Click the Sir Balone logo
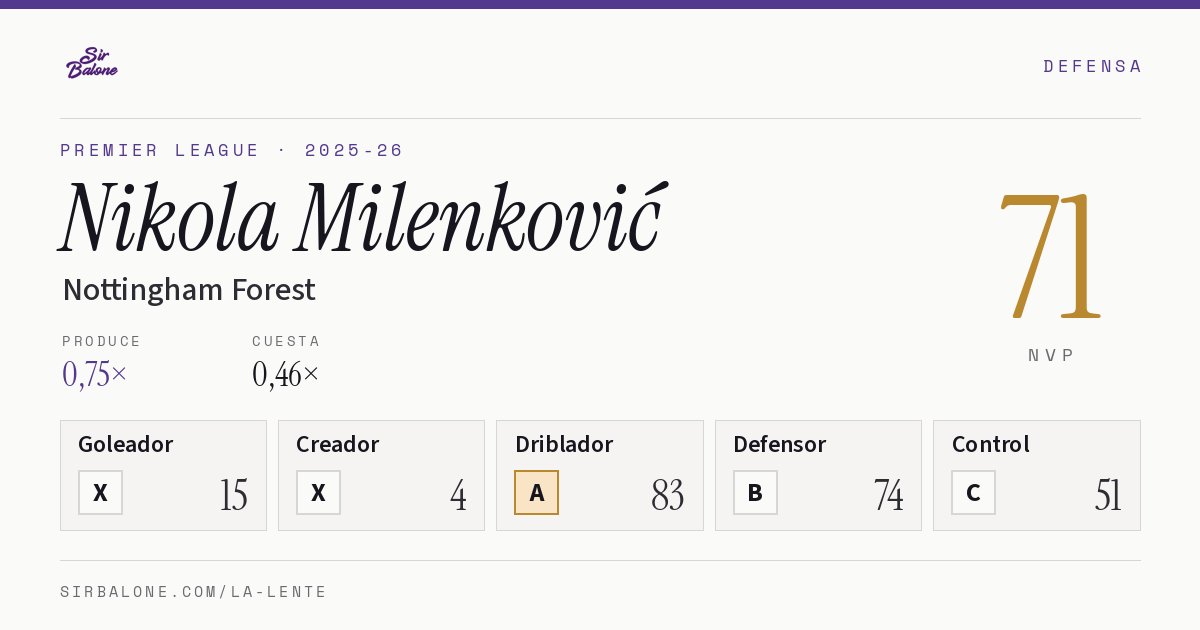Screen dimensions: 1200x630 point(92,63)
